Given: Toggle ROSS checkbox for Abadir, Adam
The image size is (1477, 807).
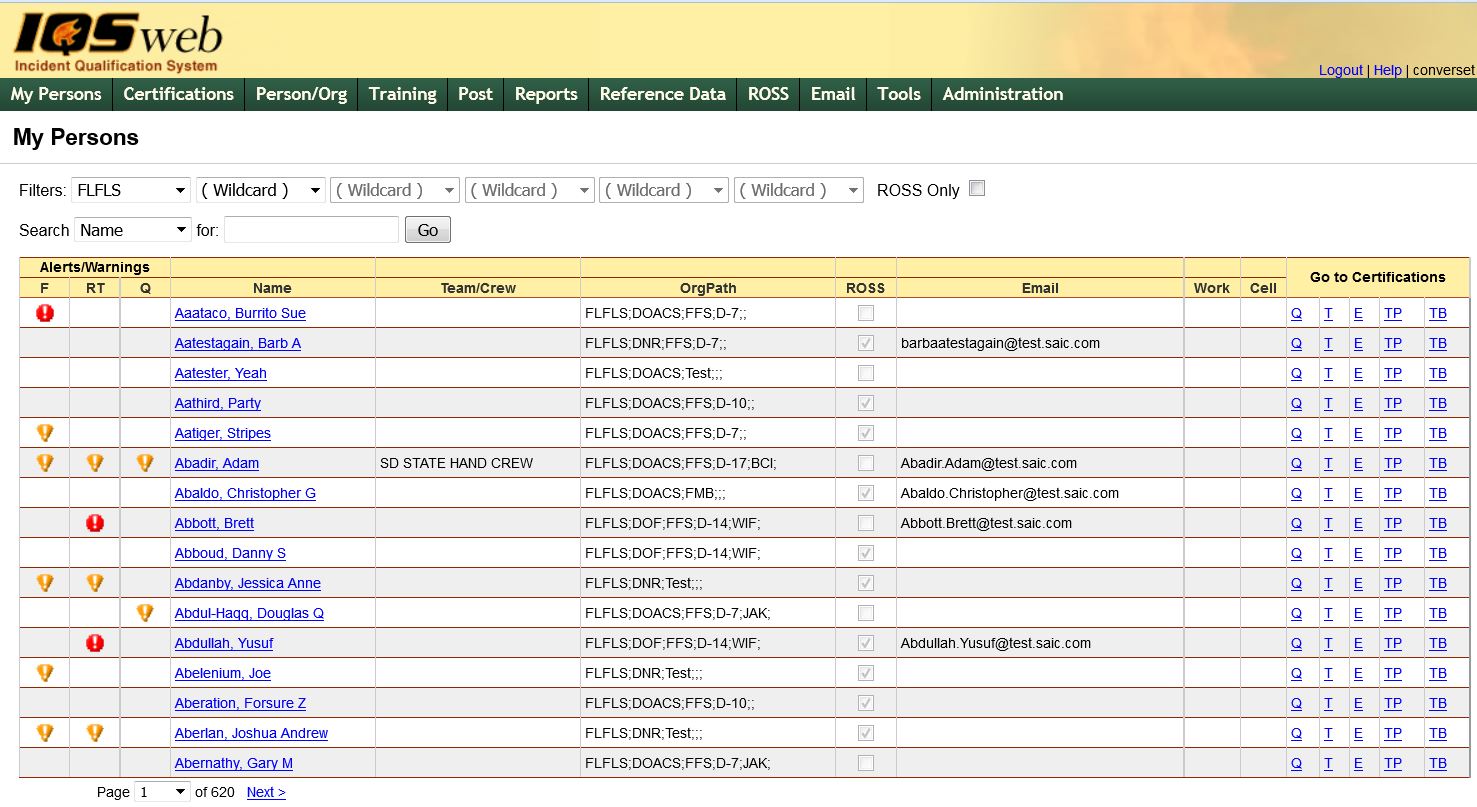Looking at the screenshot, I should click(866, 463).
